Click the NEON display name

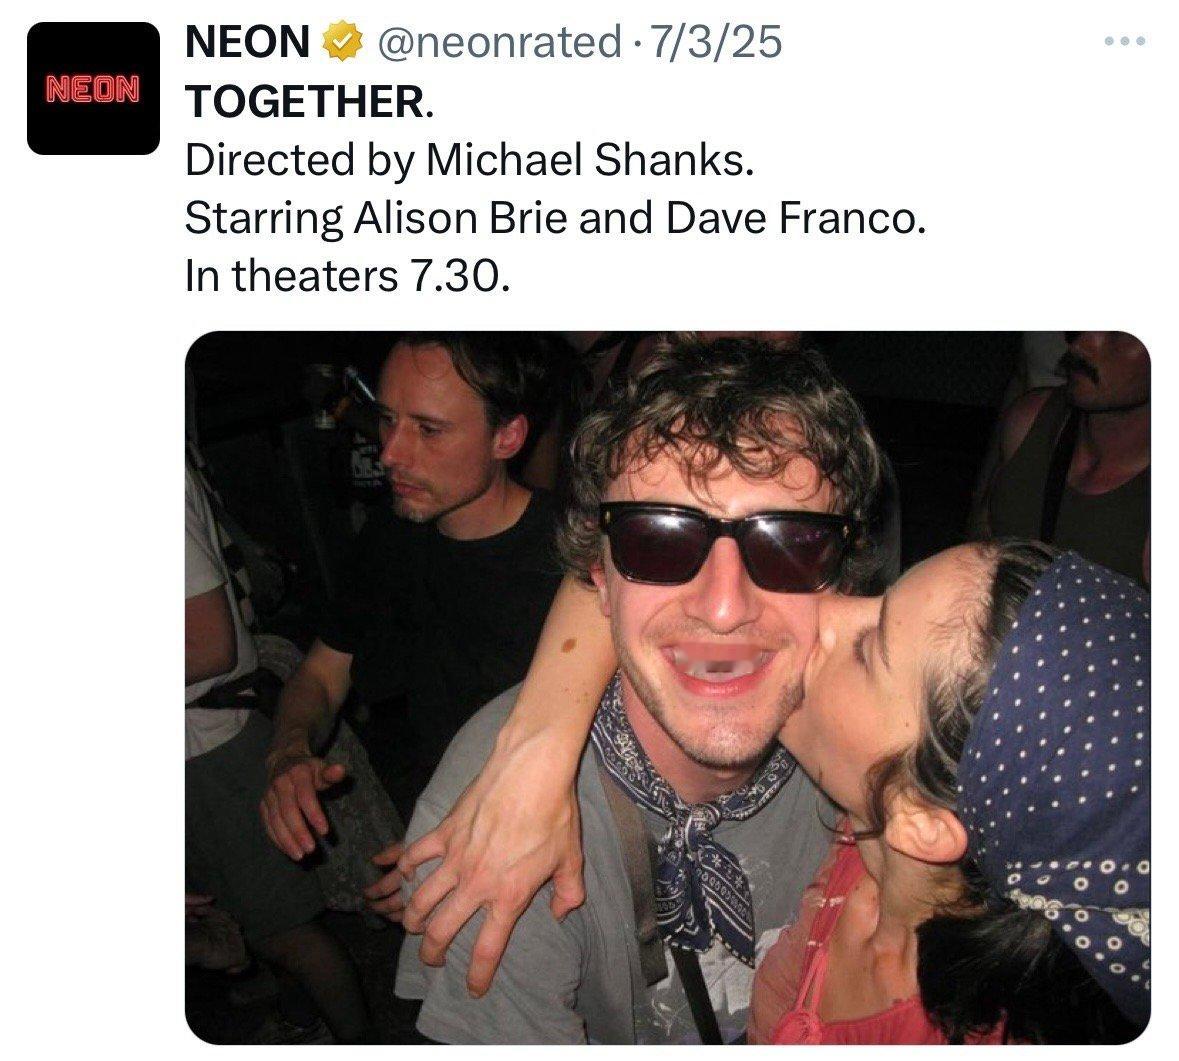point(247,41)
